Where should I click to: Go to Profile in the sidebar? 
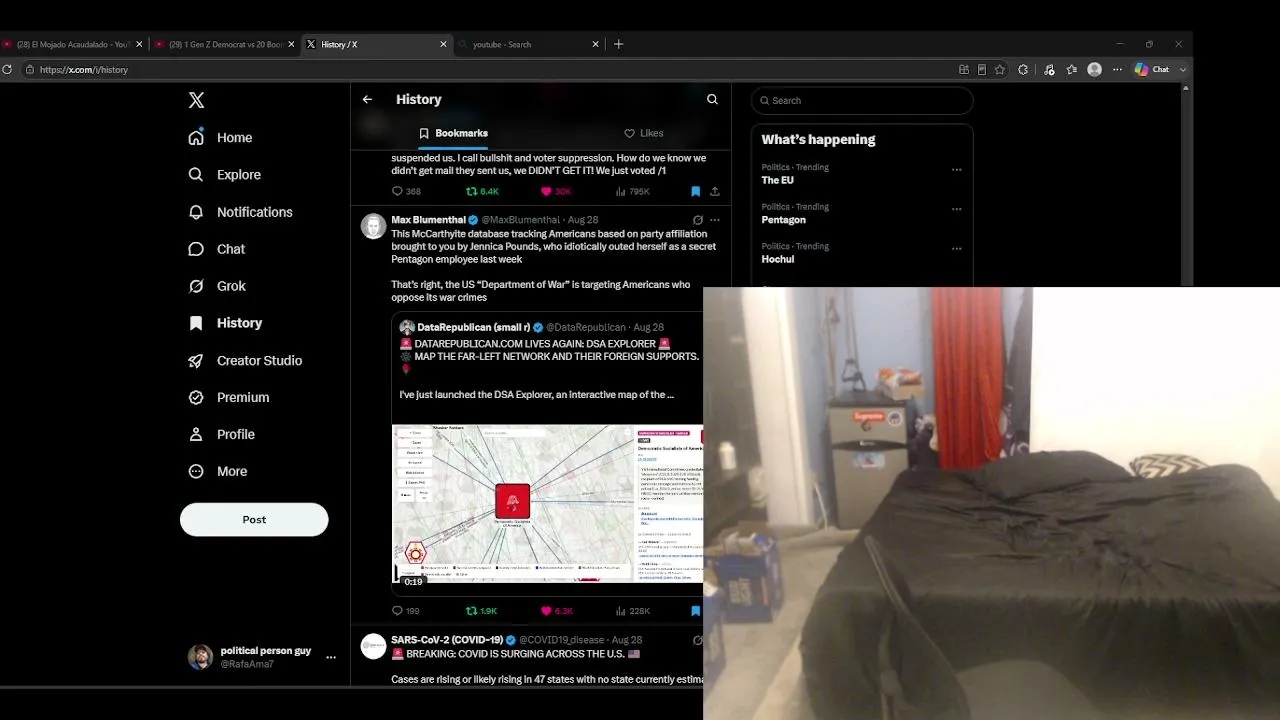tap(222, 434)
